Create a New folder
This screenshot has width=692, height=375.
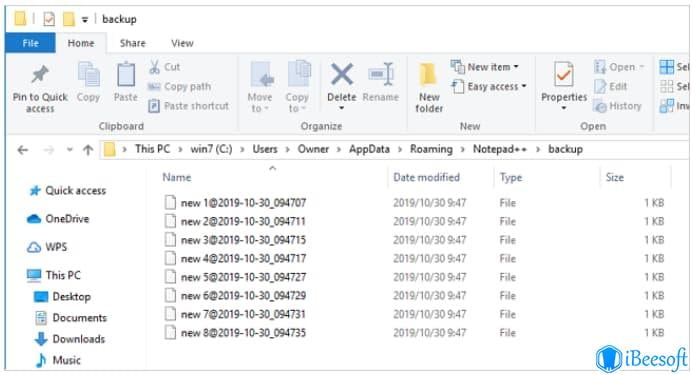point(429,88)
